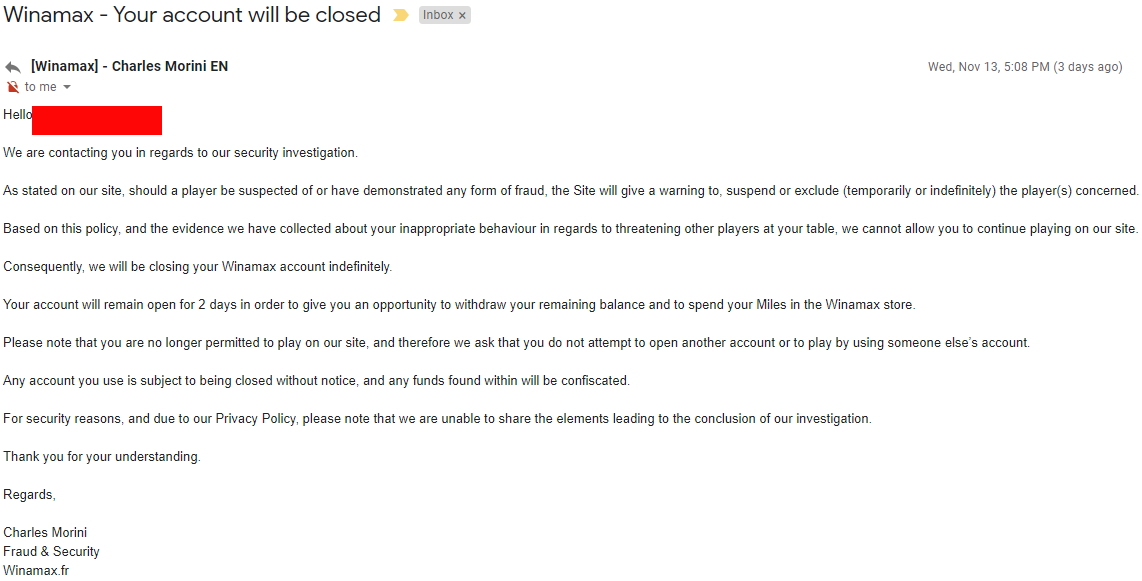Click the Inbox label chip
The image size is (1142, 581).
pos(438,15)
